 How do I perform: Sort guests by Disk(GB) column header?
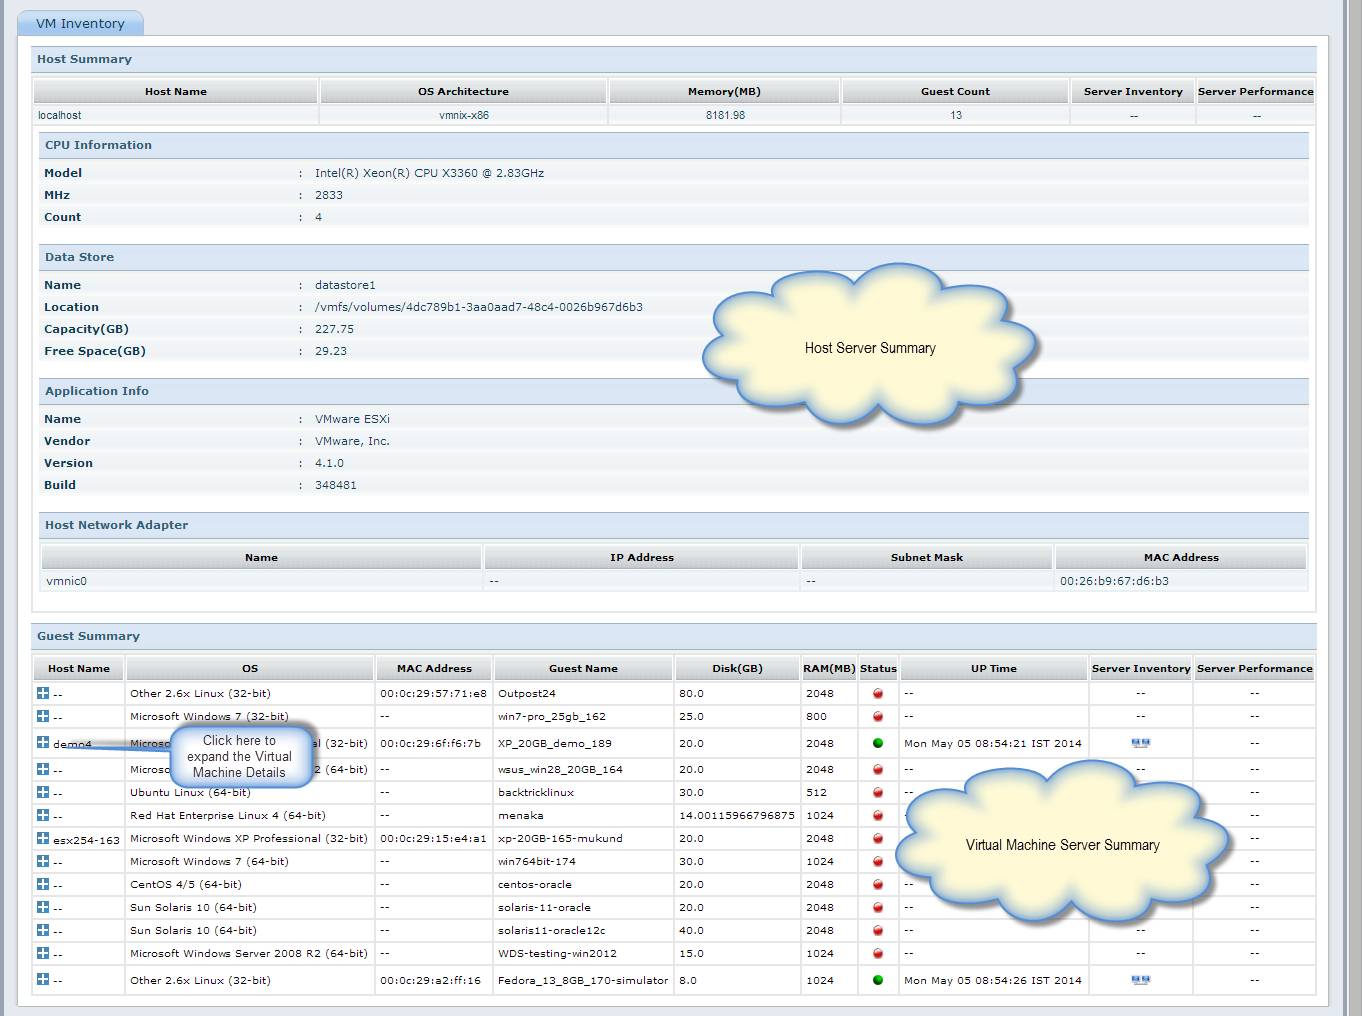tap(737, 668)
